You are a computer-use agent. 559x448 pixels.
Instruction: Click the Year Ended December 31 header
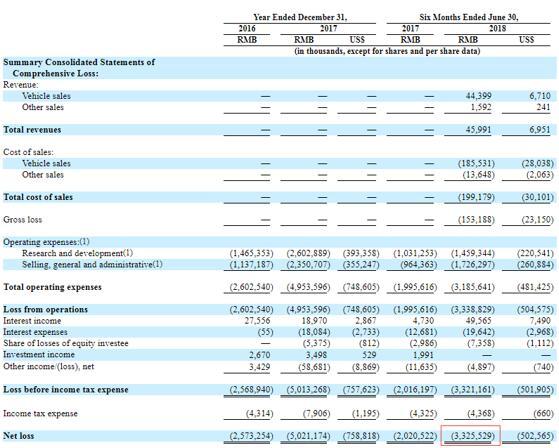pos(300,17)
